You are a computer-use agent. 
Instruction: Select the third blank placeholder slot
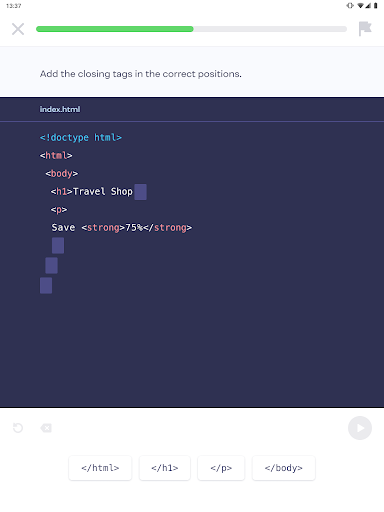pos(51,265)
